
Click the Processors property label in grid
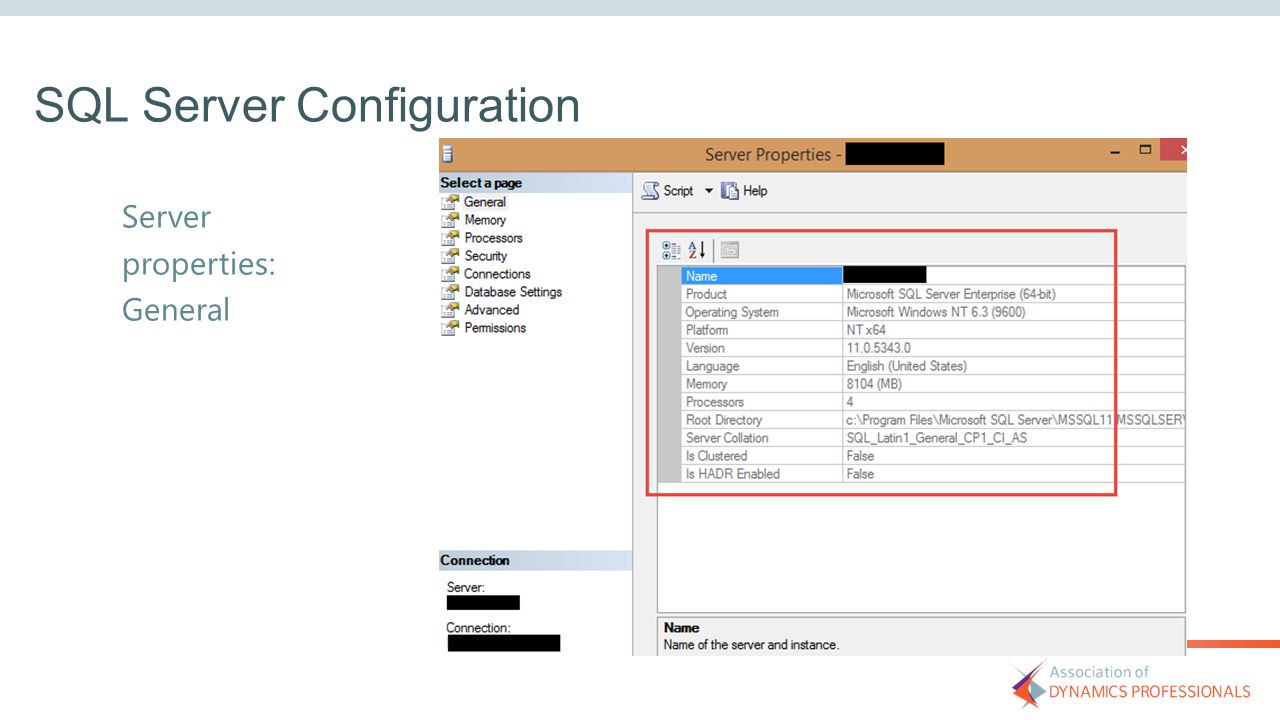(715, 402)
